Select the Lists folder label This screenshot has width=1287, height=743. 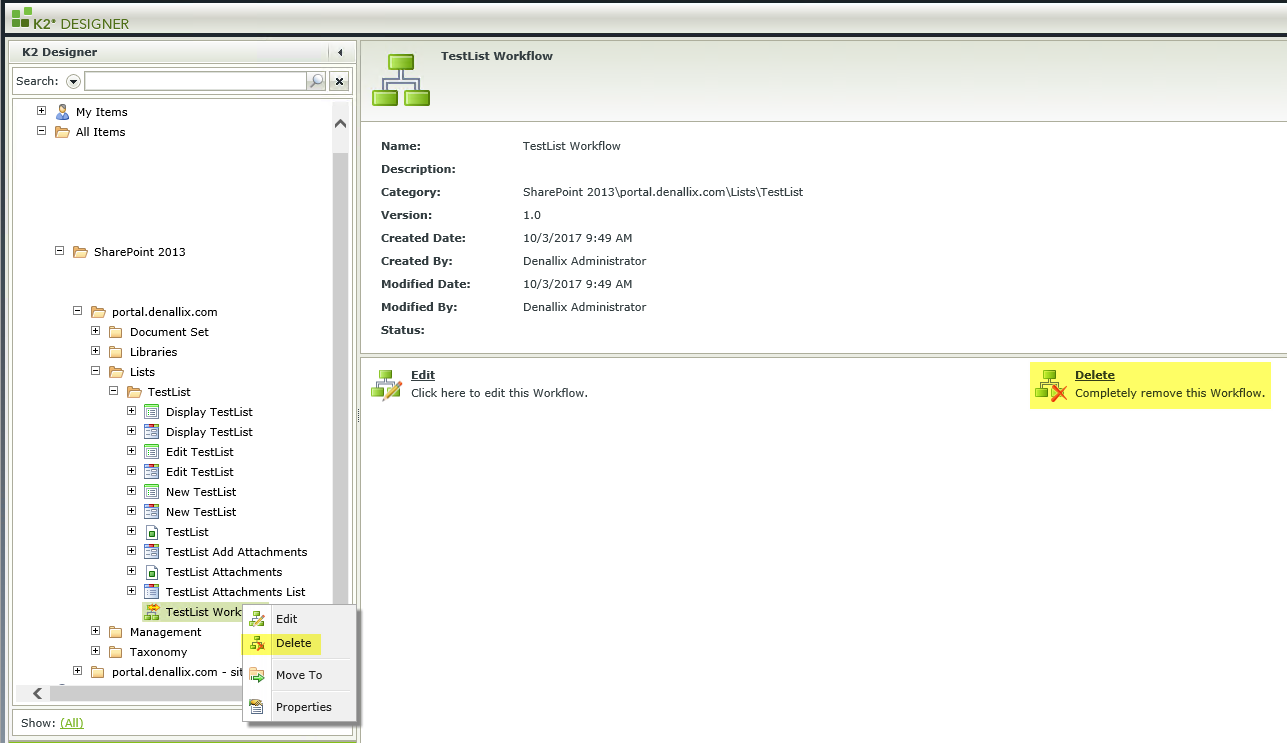pos(143,372)
